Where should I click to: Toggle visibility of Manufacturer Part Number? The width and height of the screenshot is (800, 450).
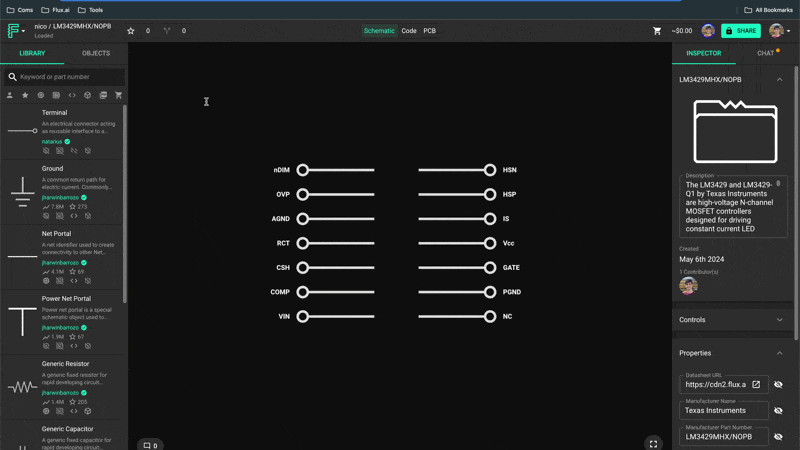[778, 437]
